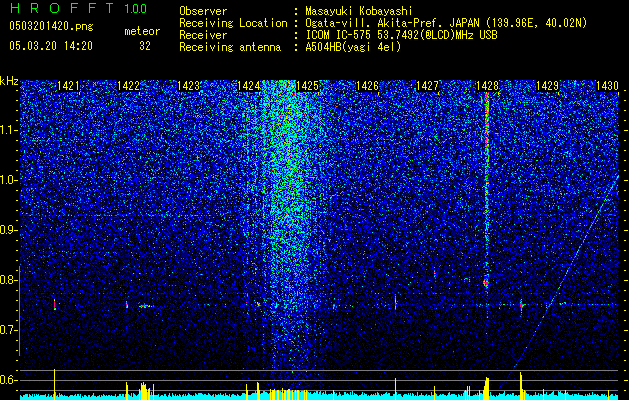Screen dimensions: 629x400
Task: Click the 0.9 frequency axis label
Action: (8, 230)
